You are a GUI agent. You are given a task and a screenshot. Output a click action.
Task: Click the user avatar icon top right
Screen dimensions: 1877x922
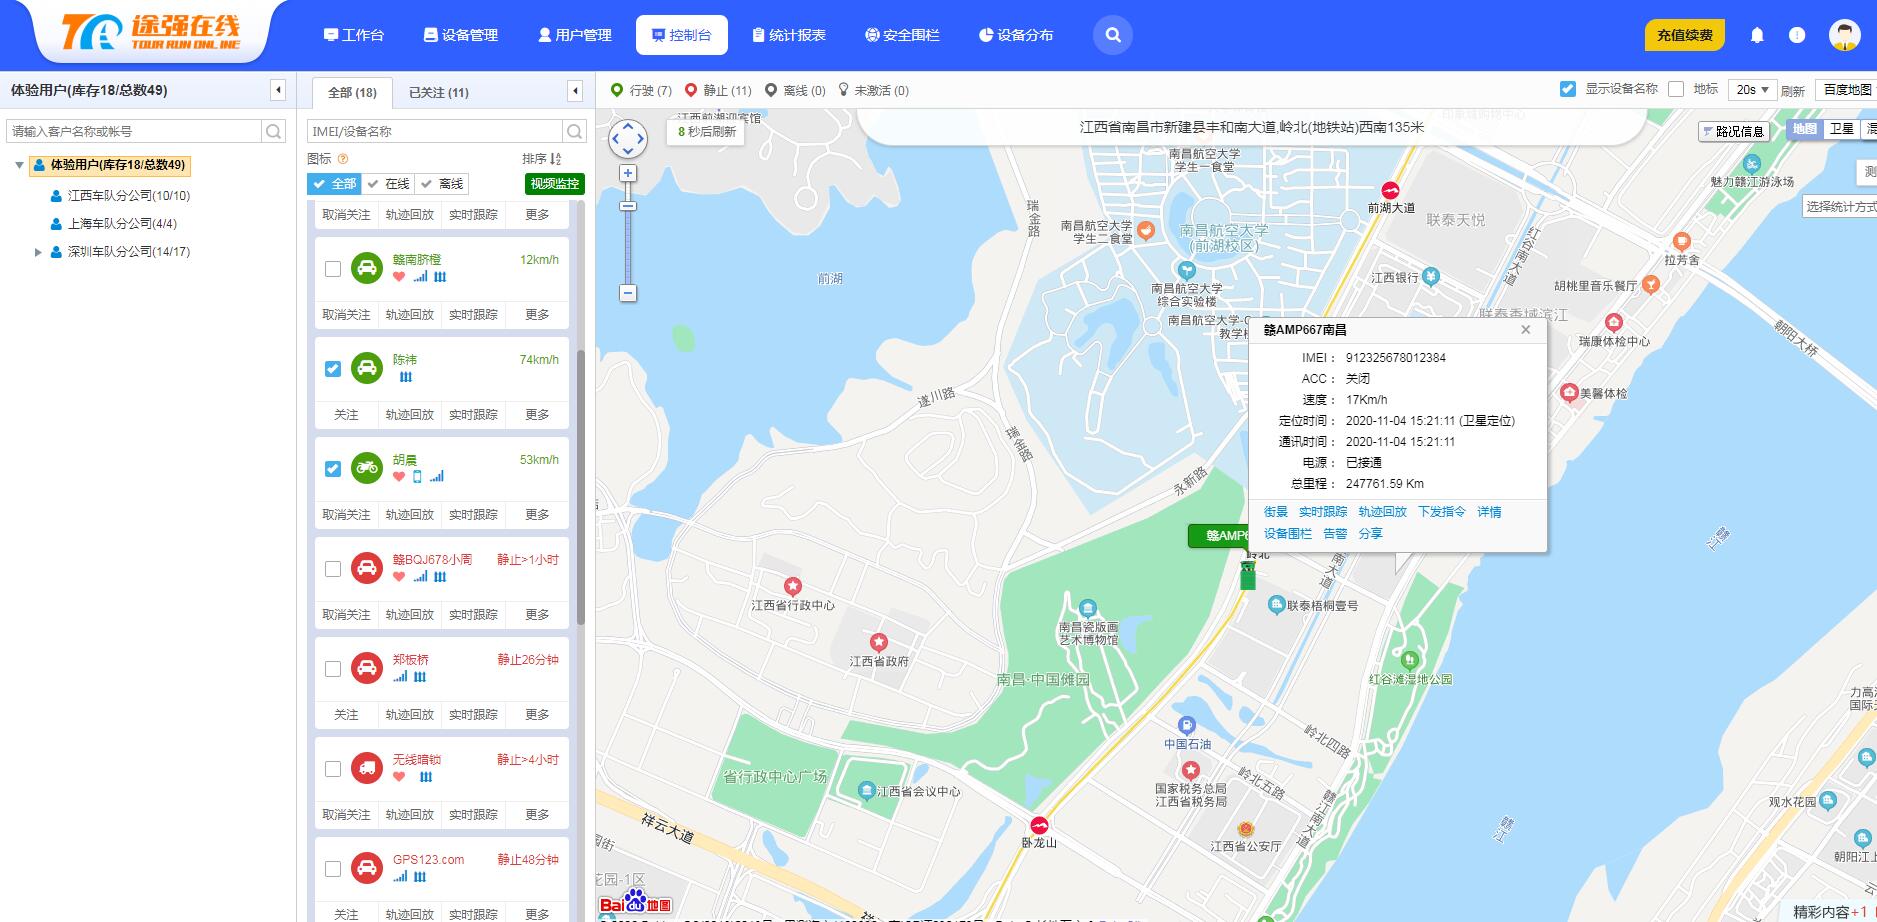pyautogui.click(x=1845, y=34)
